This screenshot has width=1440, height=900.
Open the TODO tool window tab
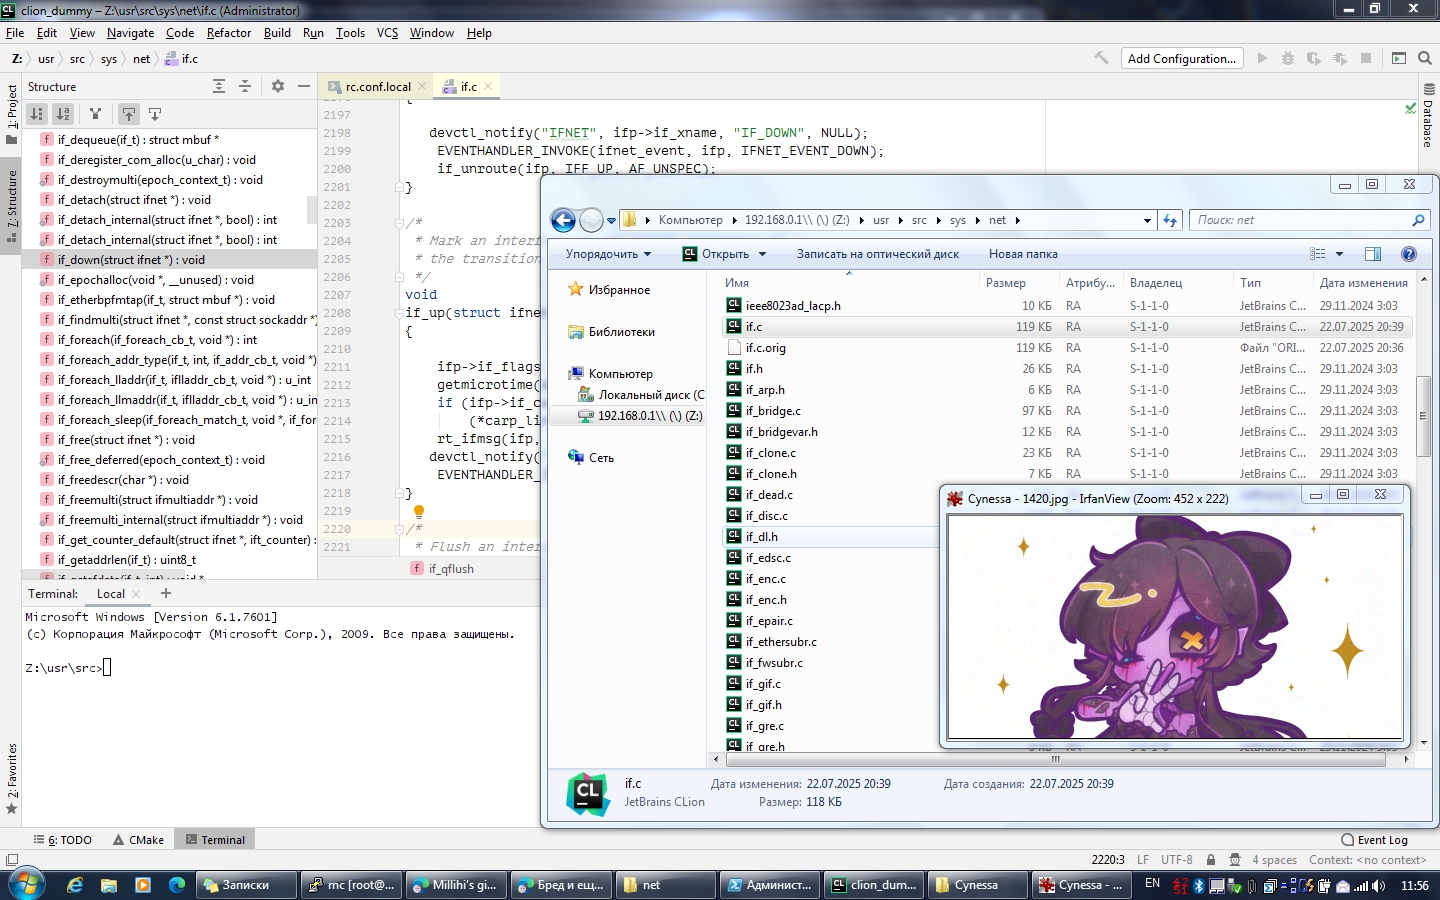click(62, 840)
